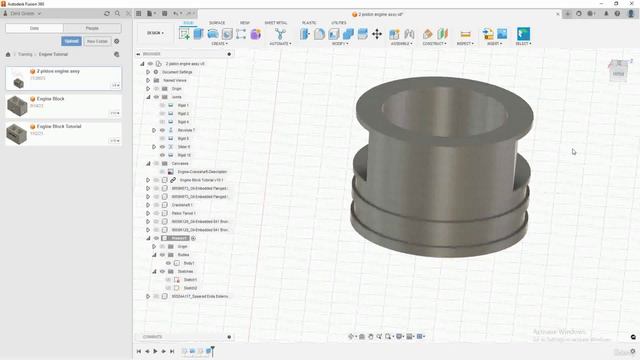Screen dimensions: 640x360
Task: Expand the Engine Block Tutorial component
Action: [148, 180]
